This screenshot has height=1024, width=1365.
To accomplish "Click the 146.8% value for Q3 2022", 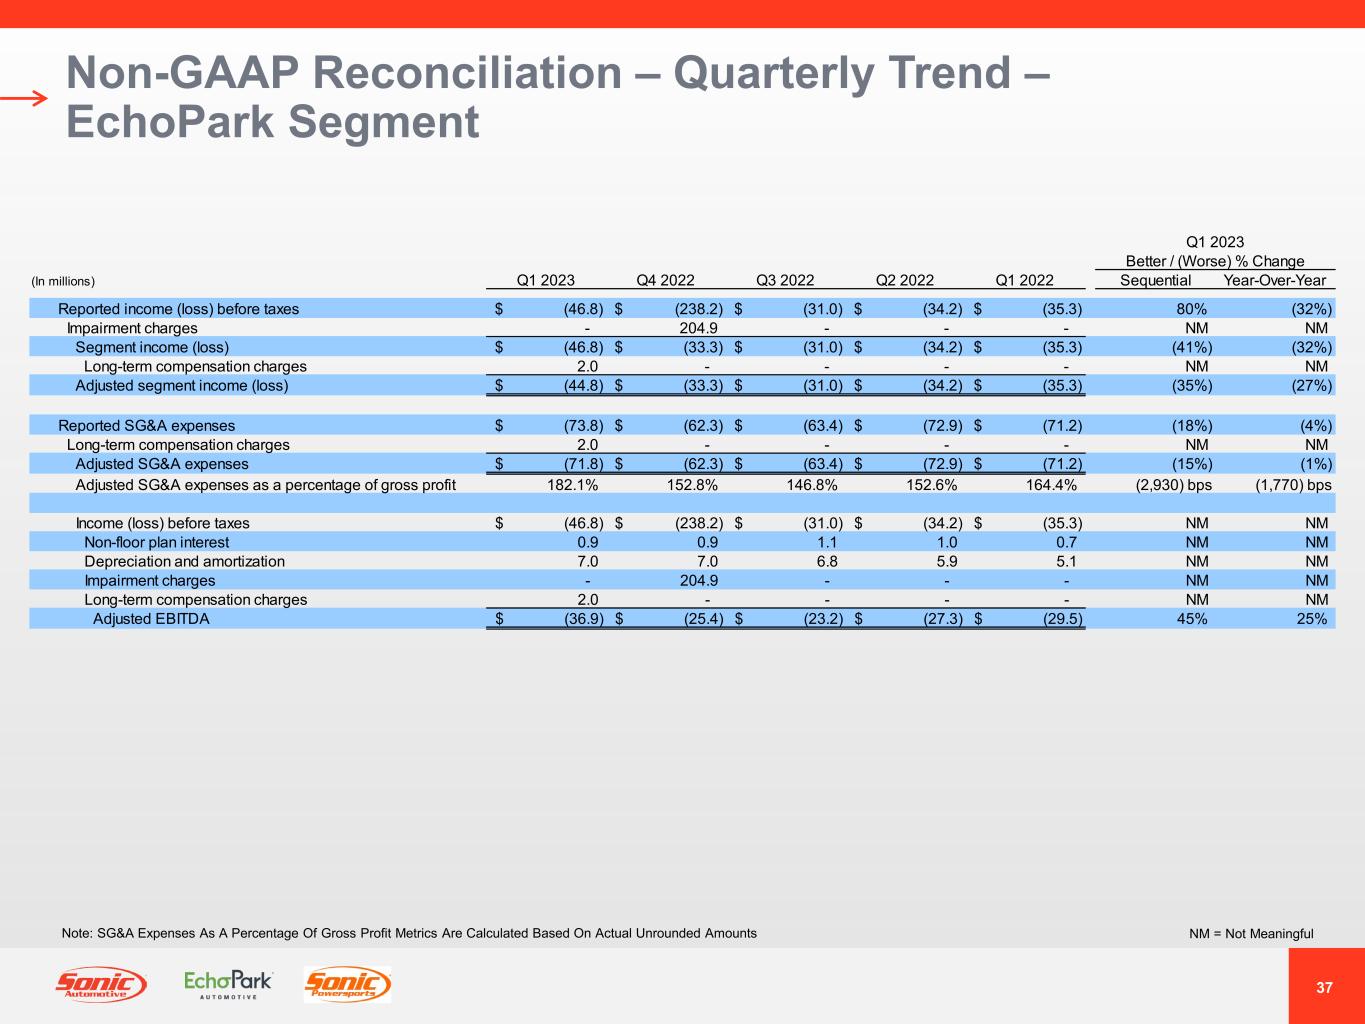I will click(812, 485).
